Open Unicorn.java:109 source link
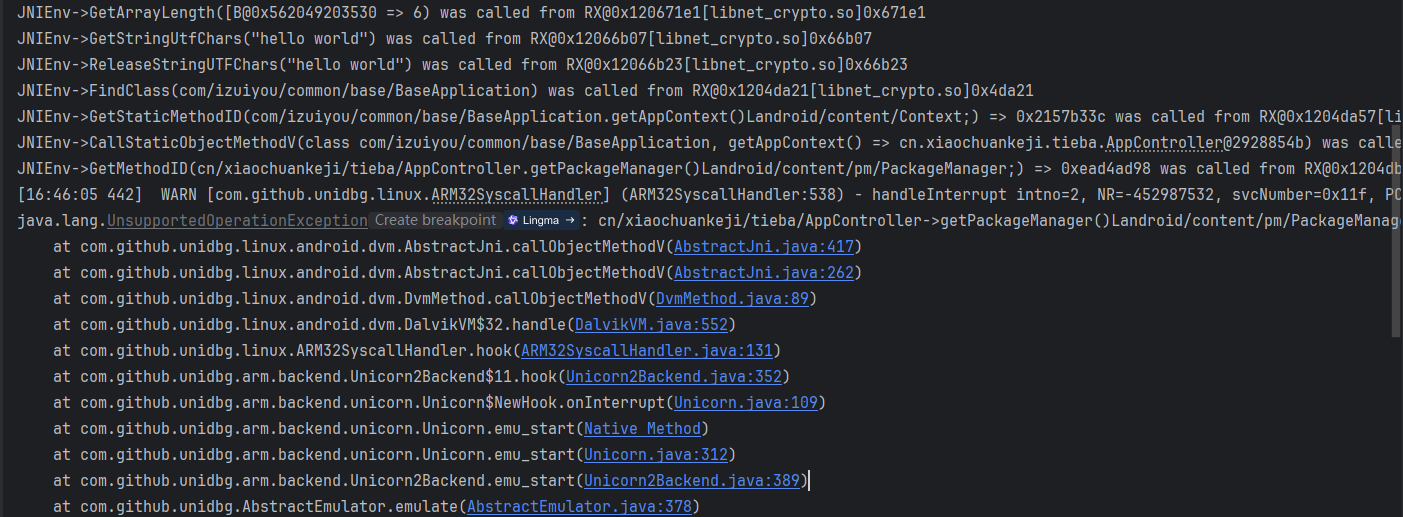 (x=746, y=402)
